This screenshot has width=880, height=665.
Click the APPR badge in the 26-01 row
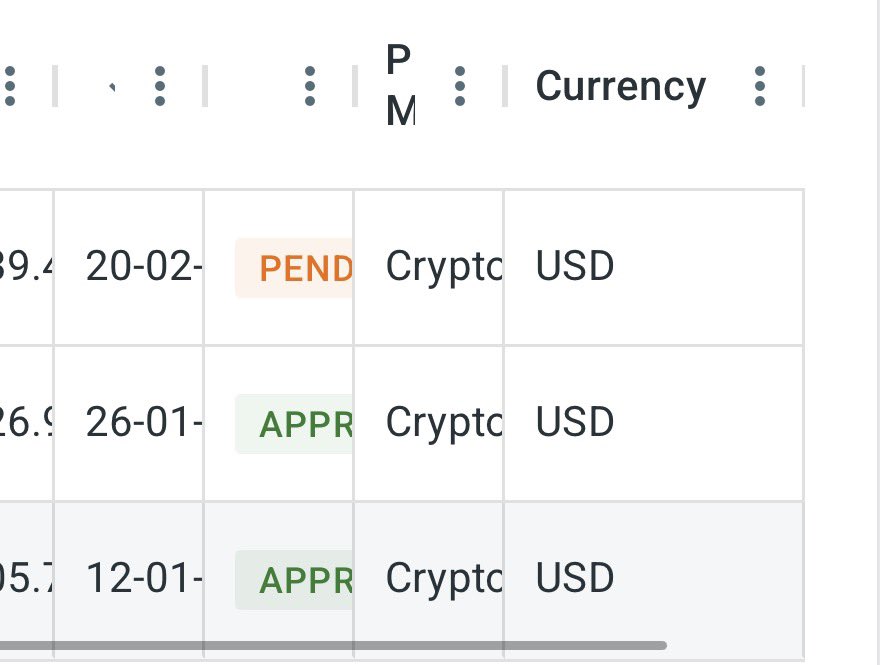(295, 424)
